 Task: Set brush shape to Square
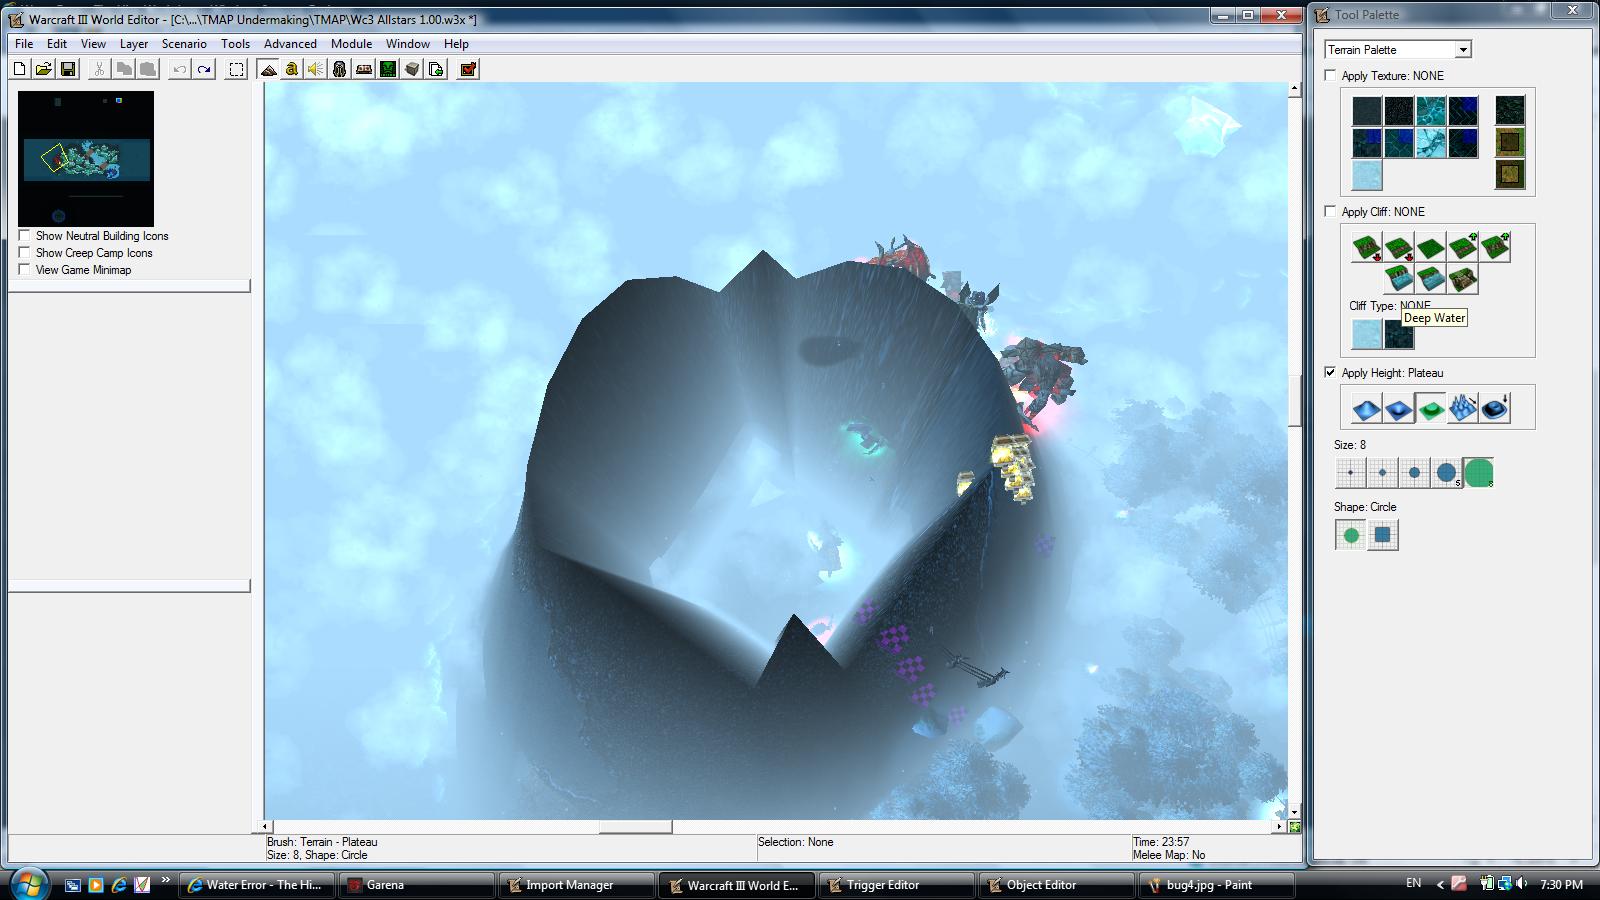[x=1382, y=535]
